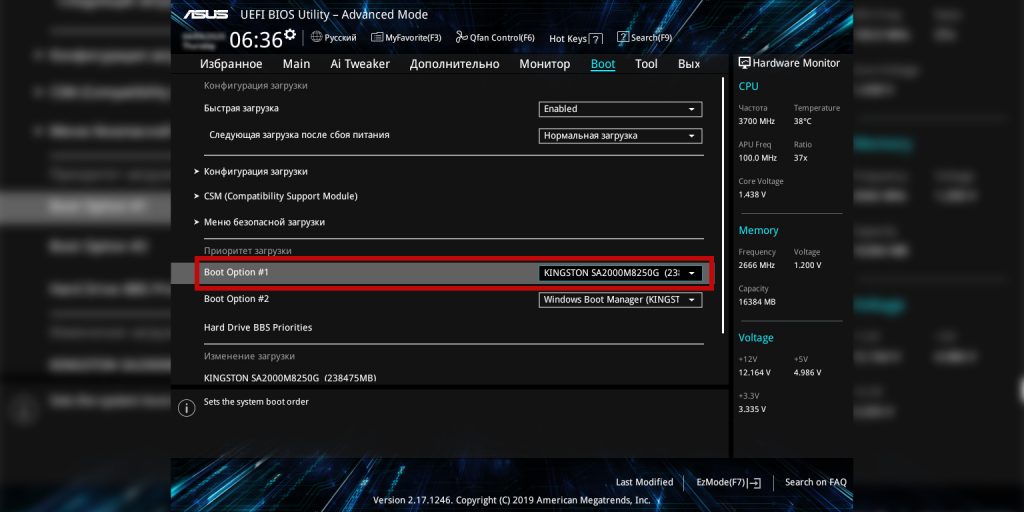
Task: Go to the Монитор tab
Action: tap(545, 64)
